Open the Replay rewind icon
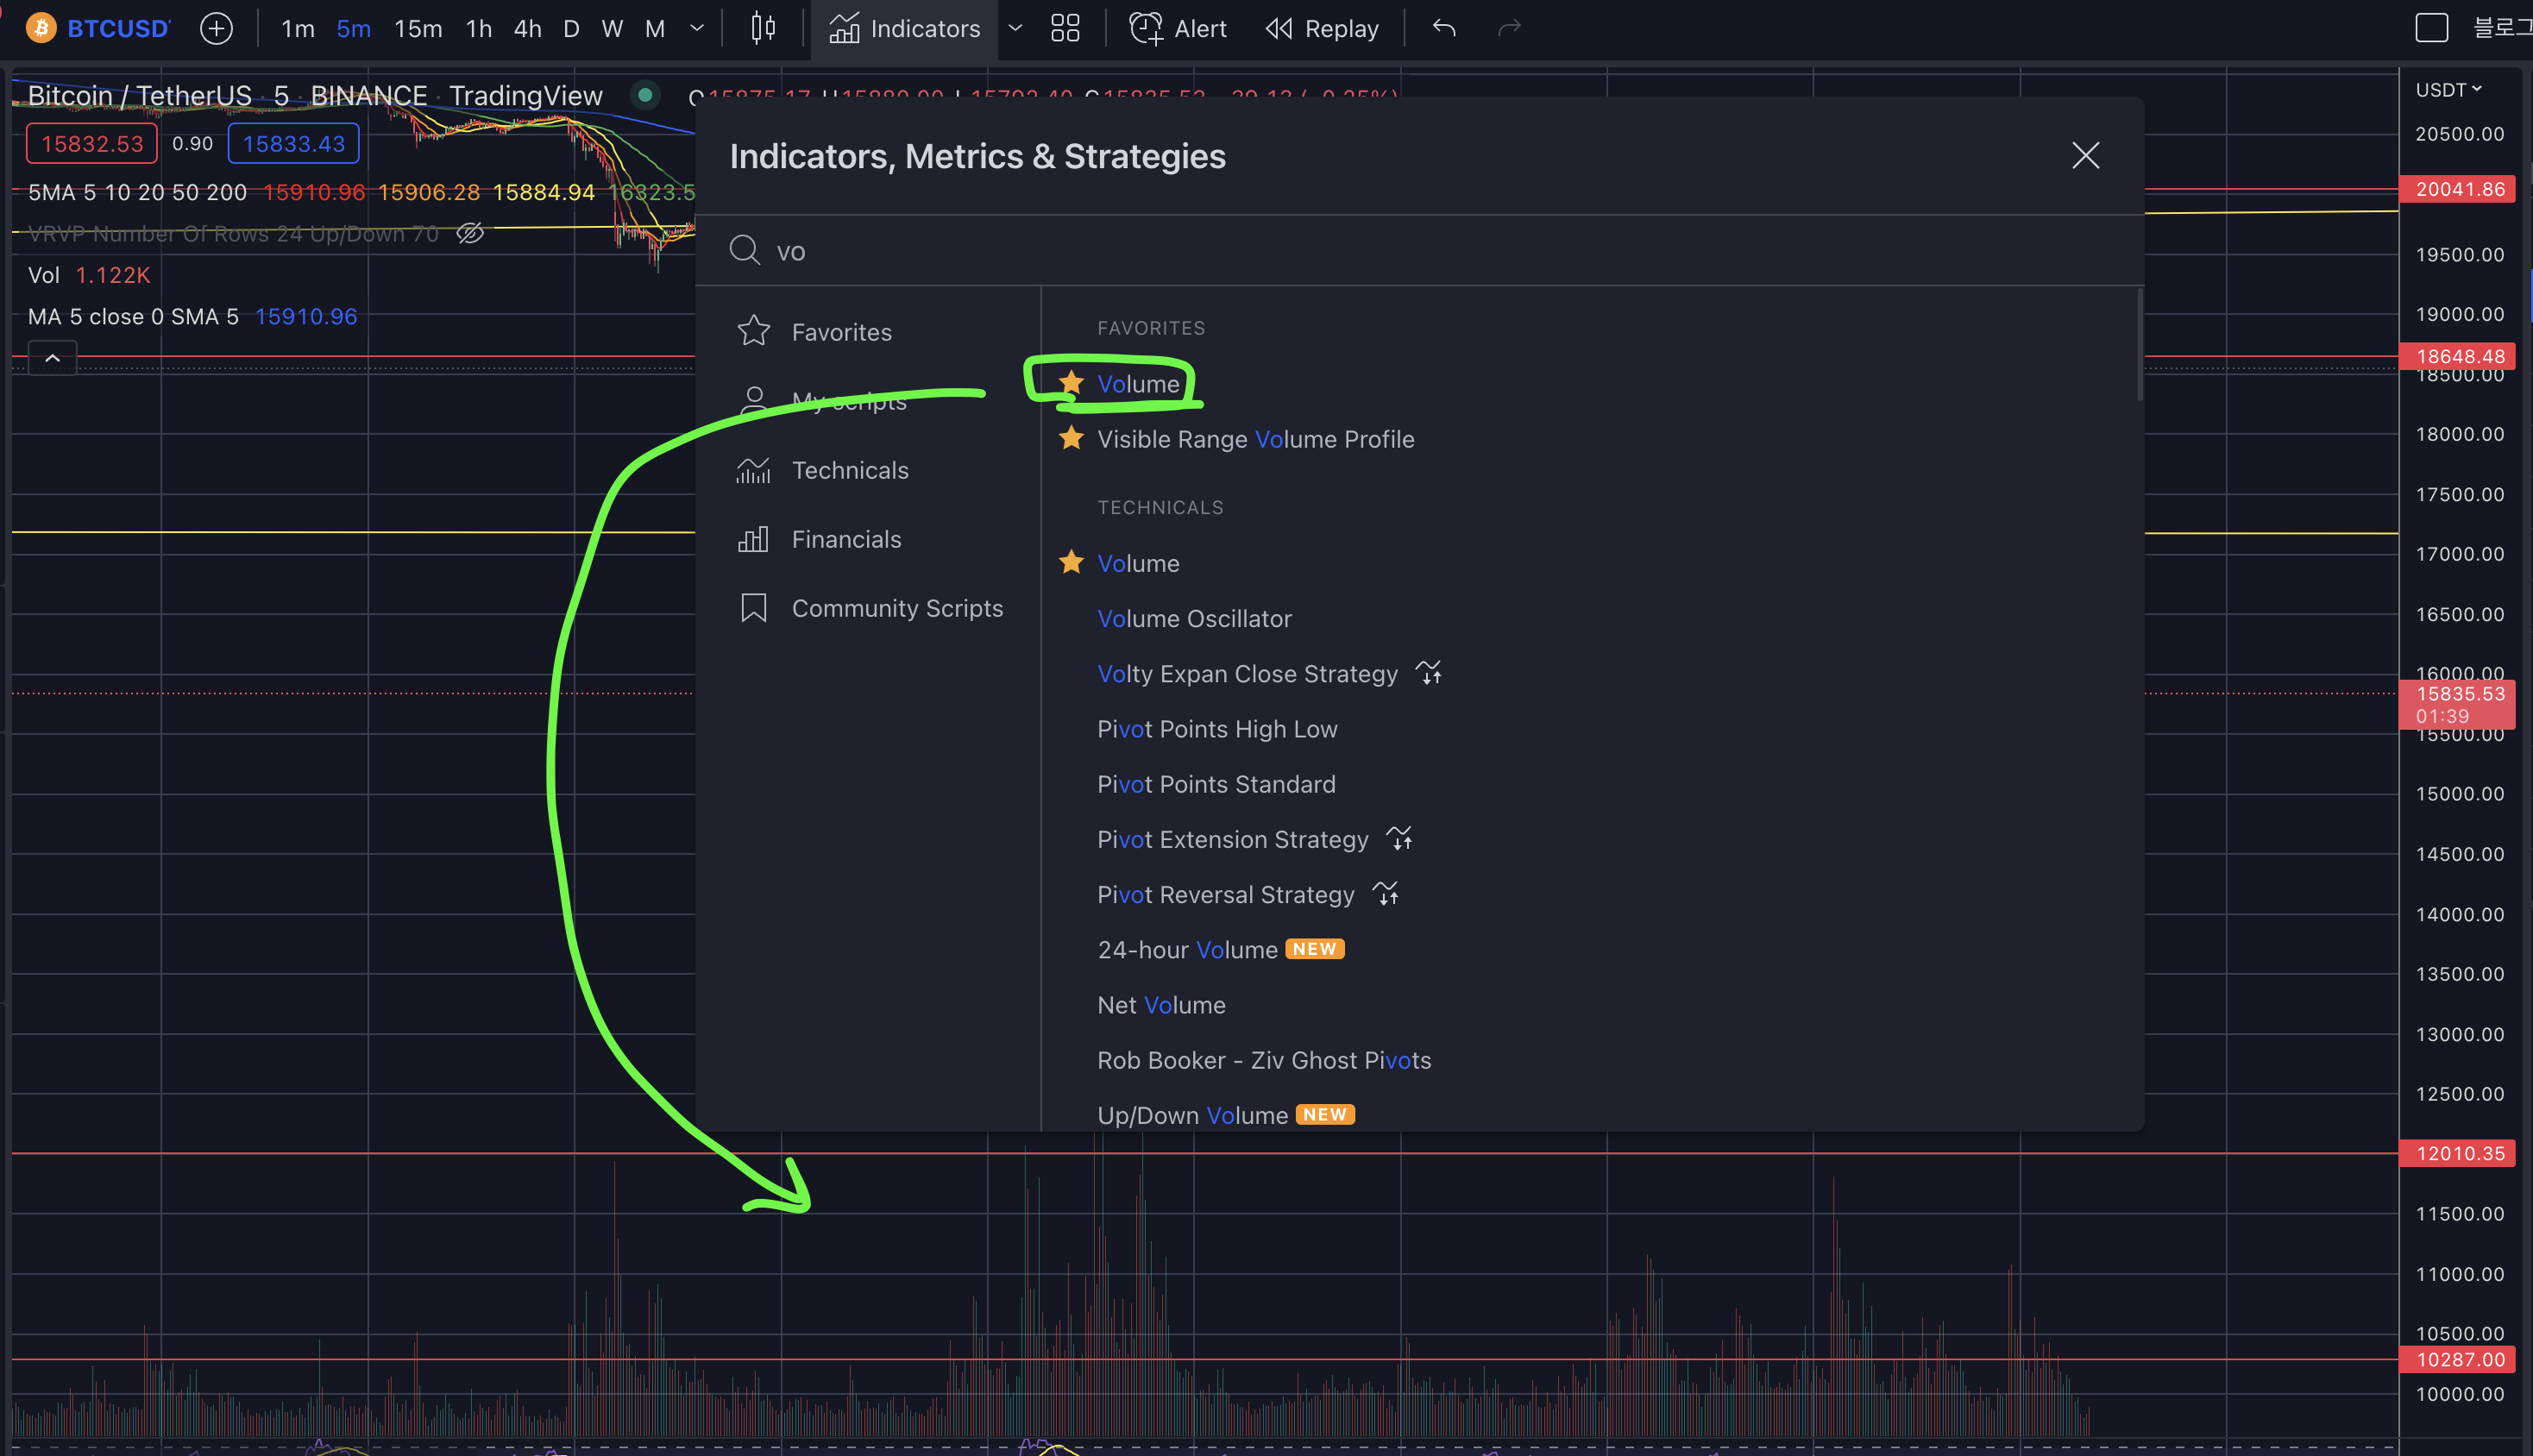 [x=1279, y=28]
